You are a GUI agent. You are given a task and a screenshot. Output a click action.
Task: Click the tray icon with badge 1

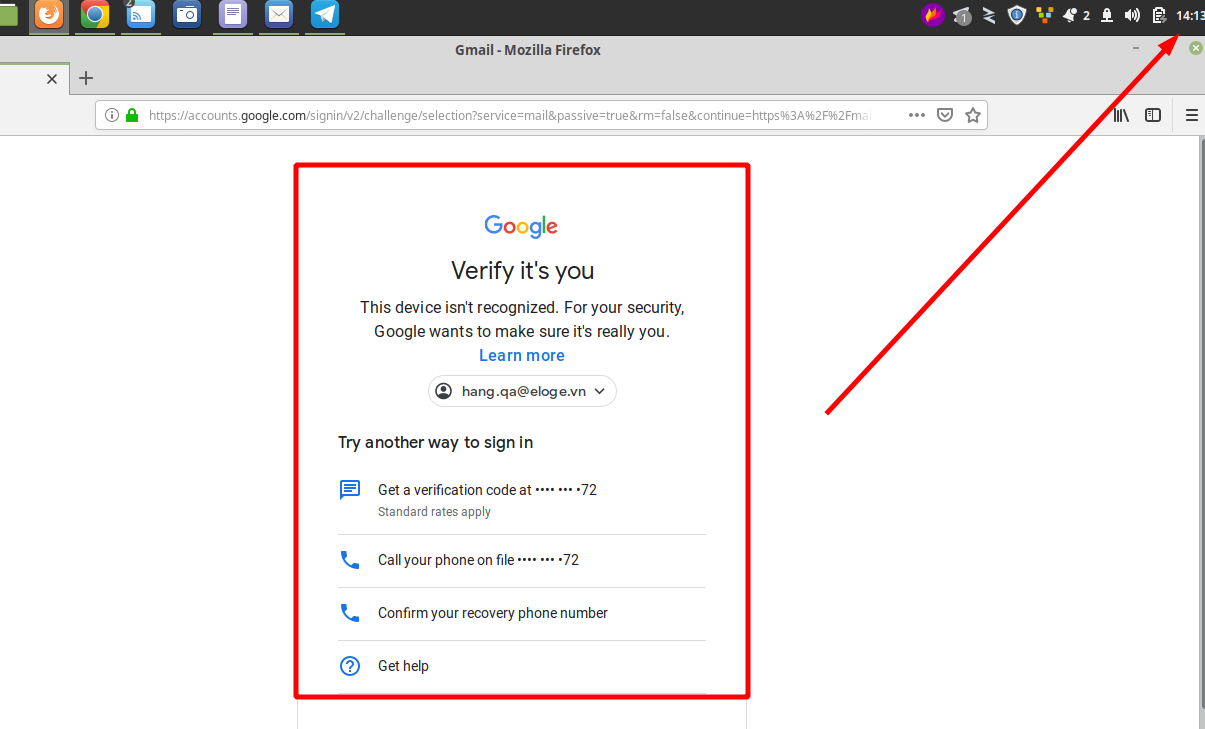(x=962, y=15)
